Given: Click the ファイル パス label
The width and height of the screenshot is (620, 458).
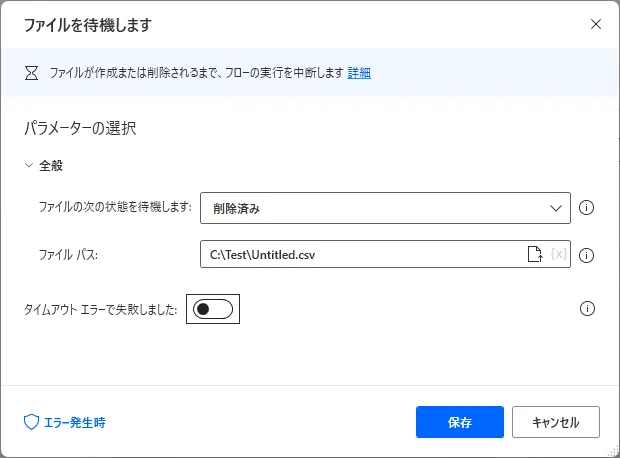Looking at the screenshot, I should pyautogui.click(x=68, y=254).
